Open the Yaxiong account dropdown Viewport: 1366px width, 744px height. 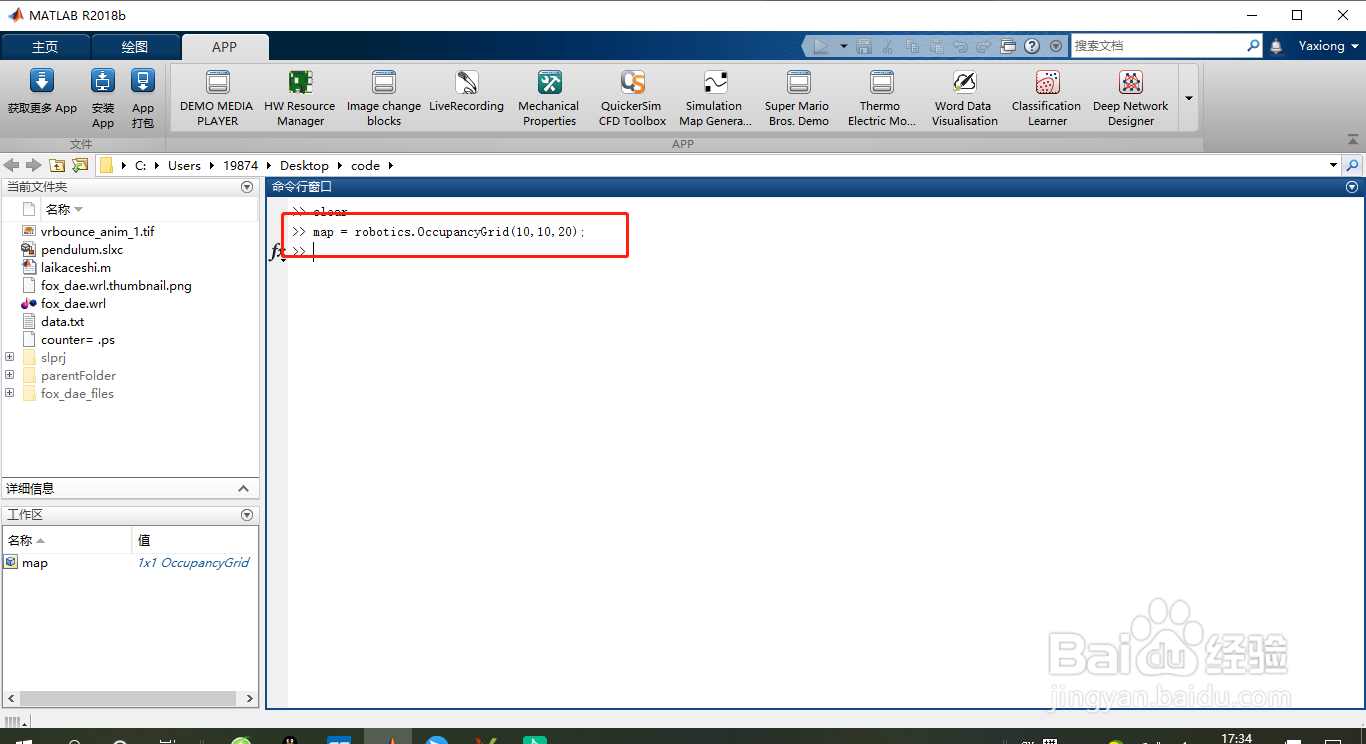[x=1329, y=46]
